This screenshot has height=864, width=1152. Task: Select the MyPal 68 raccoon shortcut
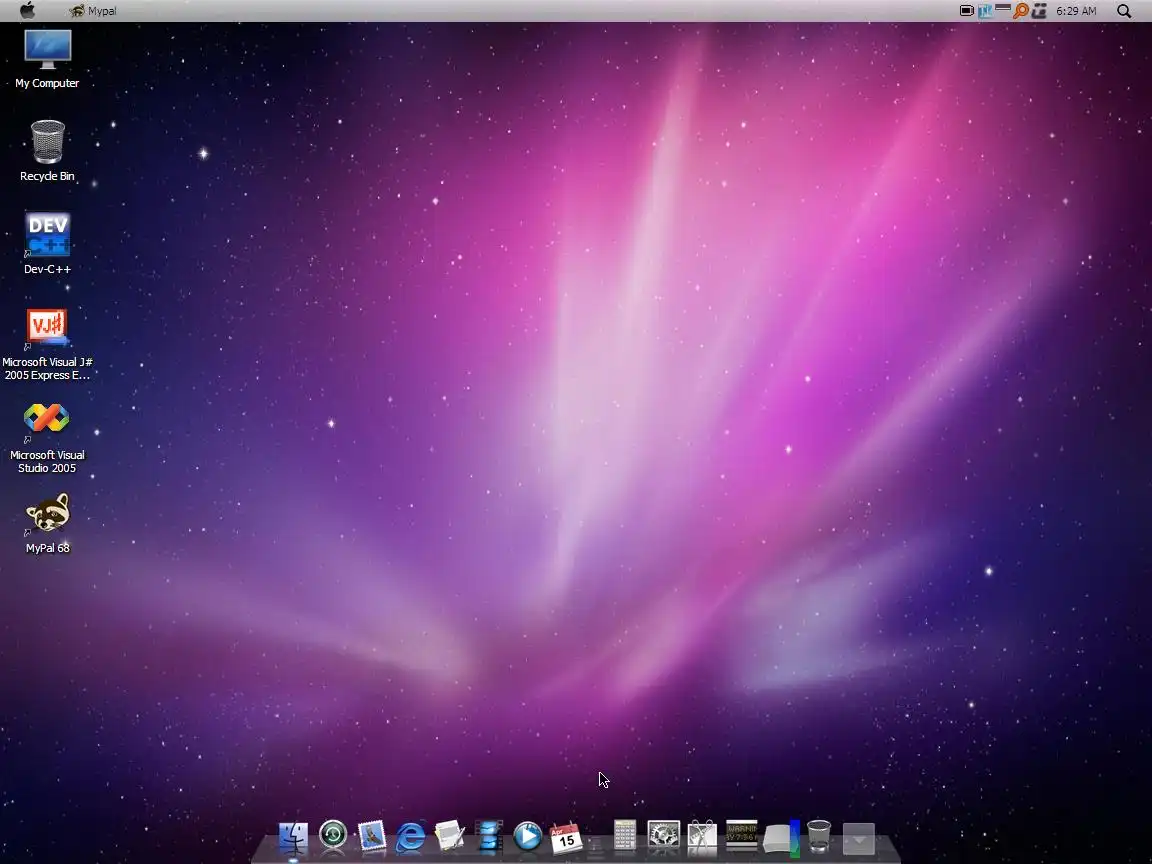(47, 513)
